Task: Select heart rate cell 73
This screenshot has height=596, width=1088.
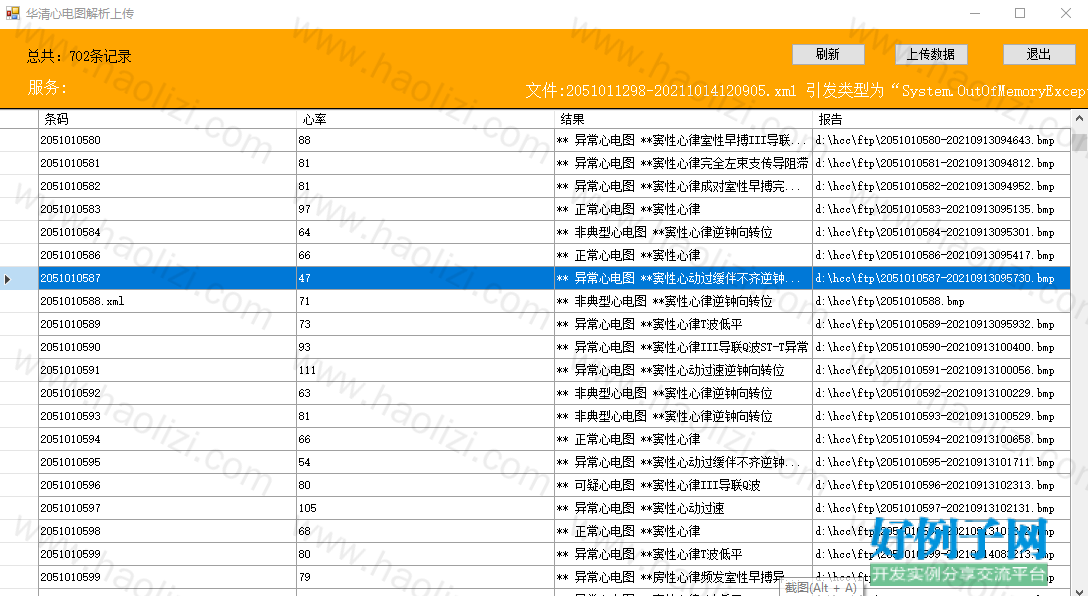Action: coord(425,324)
